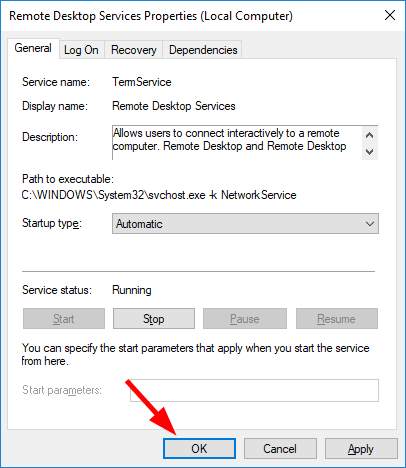Viewport: 406px width, 468px height.
Task: Click the dialog title bar text
Action: coord(151,16)
